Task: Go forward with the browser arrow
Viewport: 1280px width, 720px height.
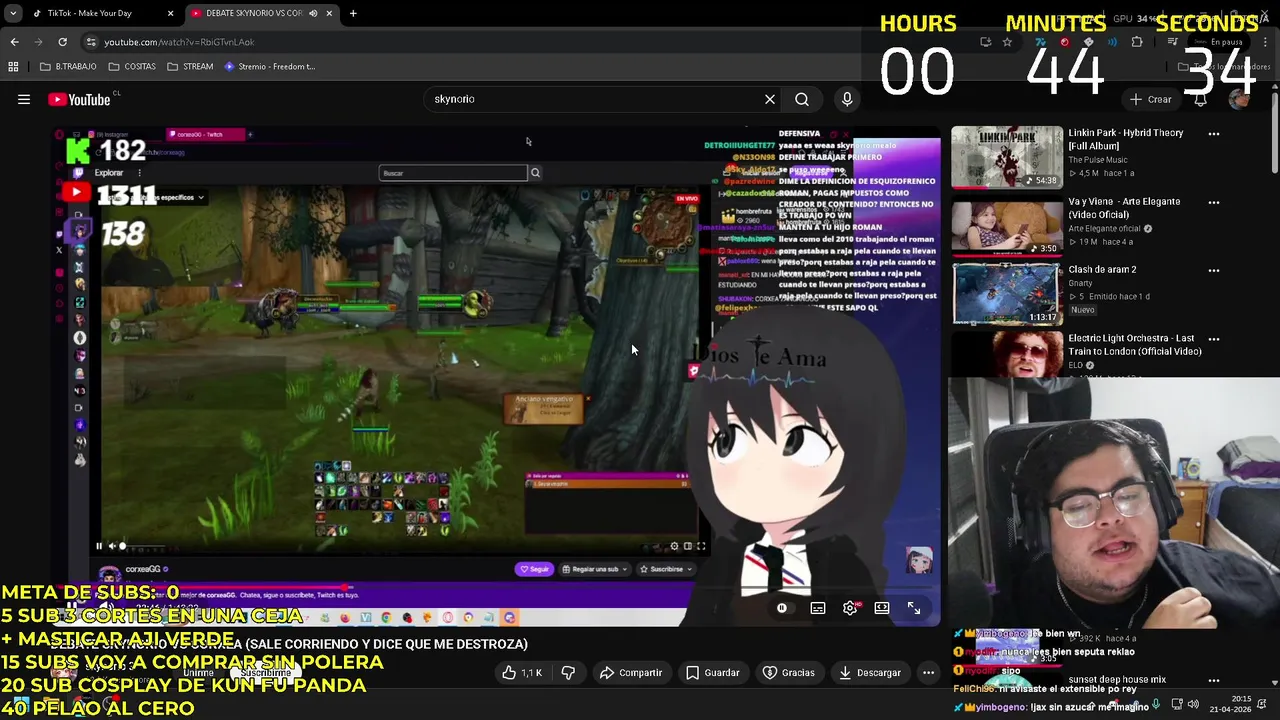Action: [38, 42]
